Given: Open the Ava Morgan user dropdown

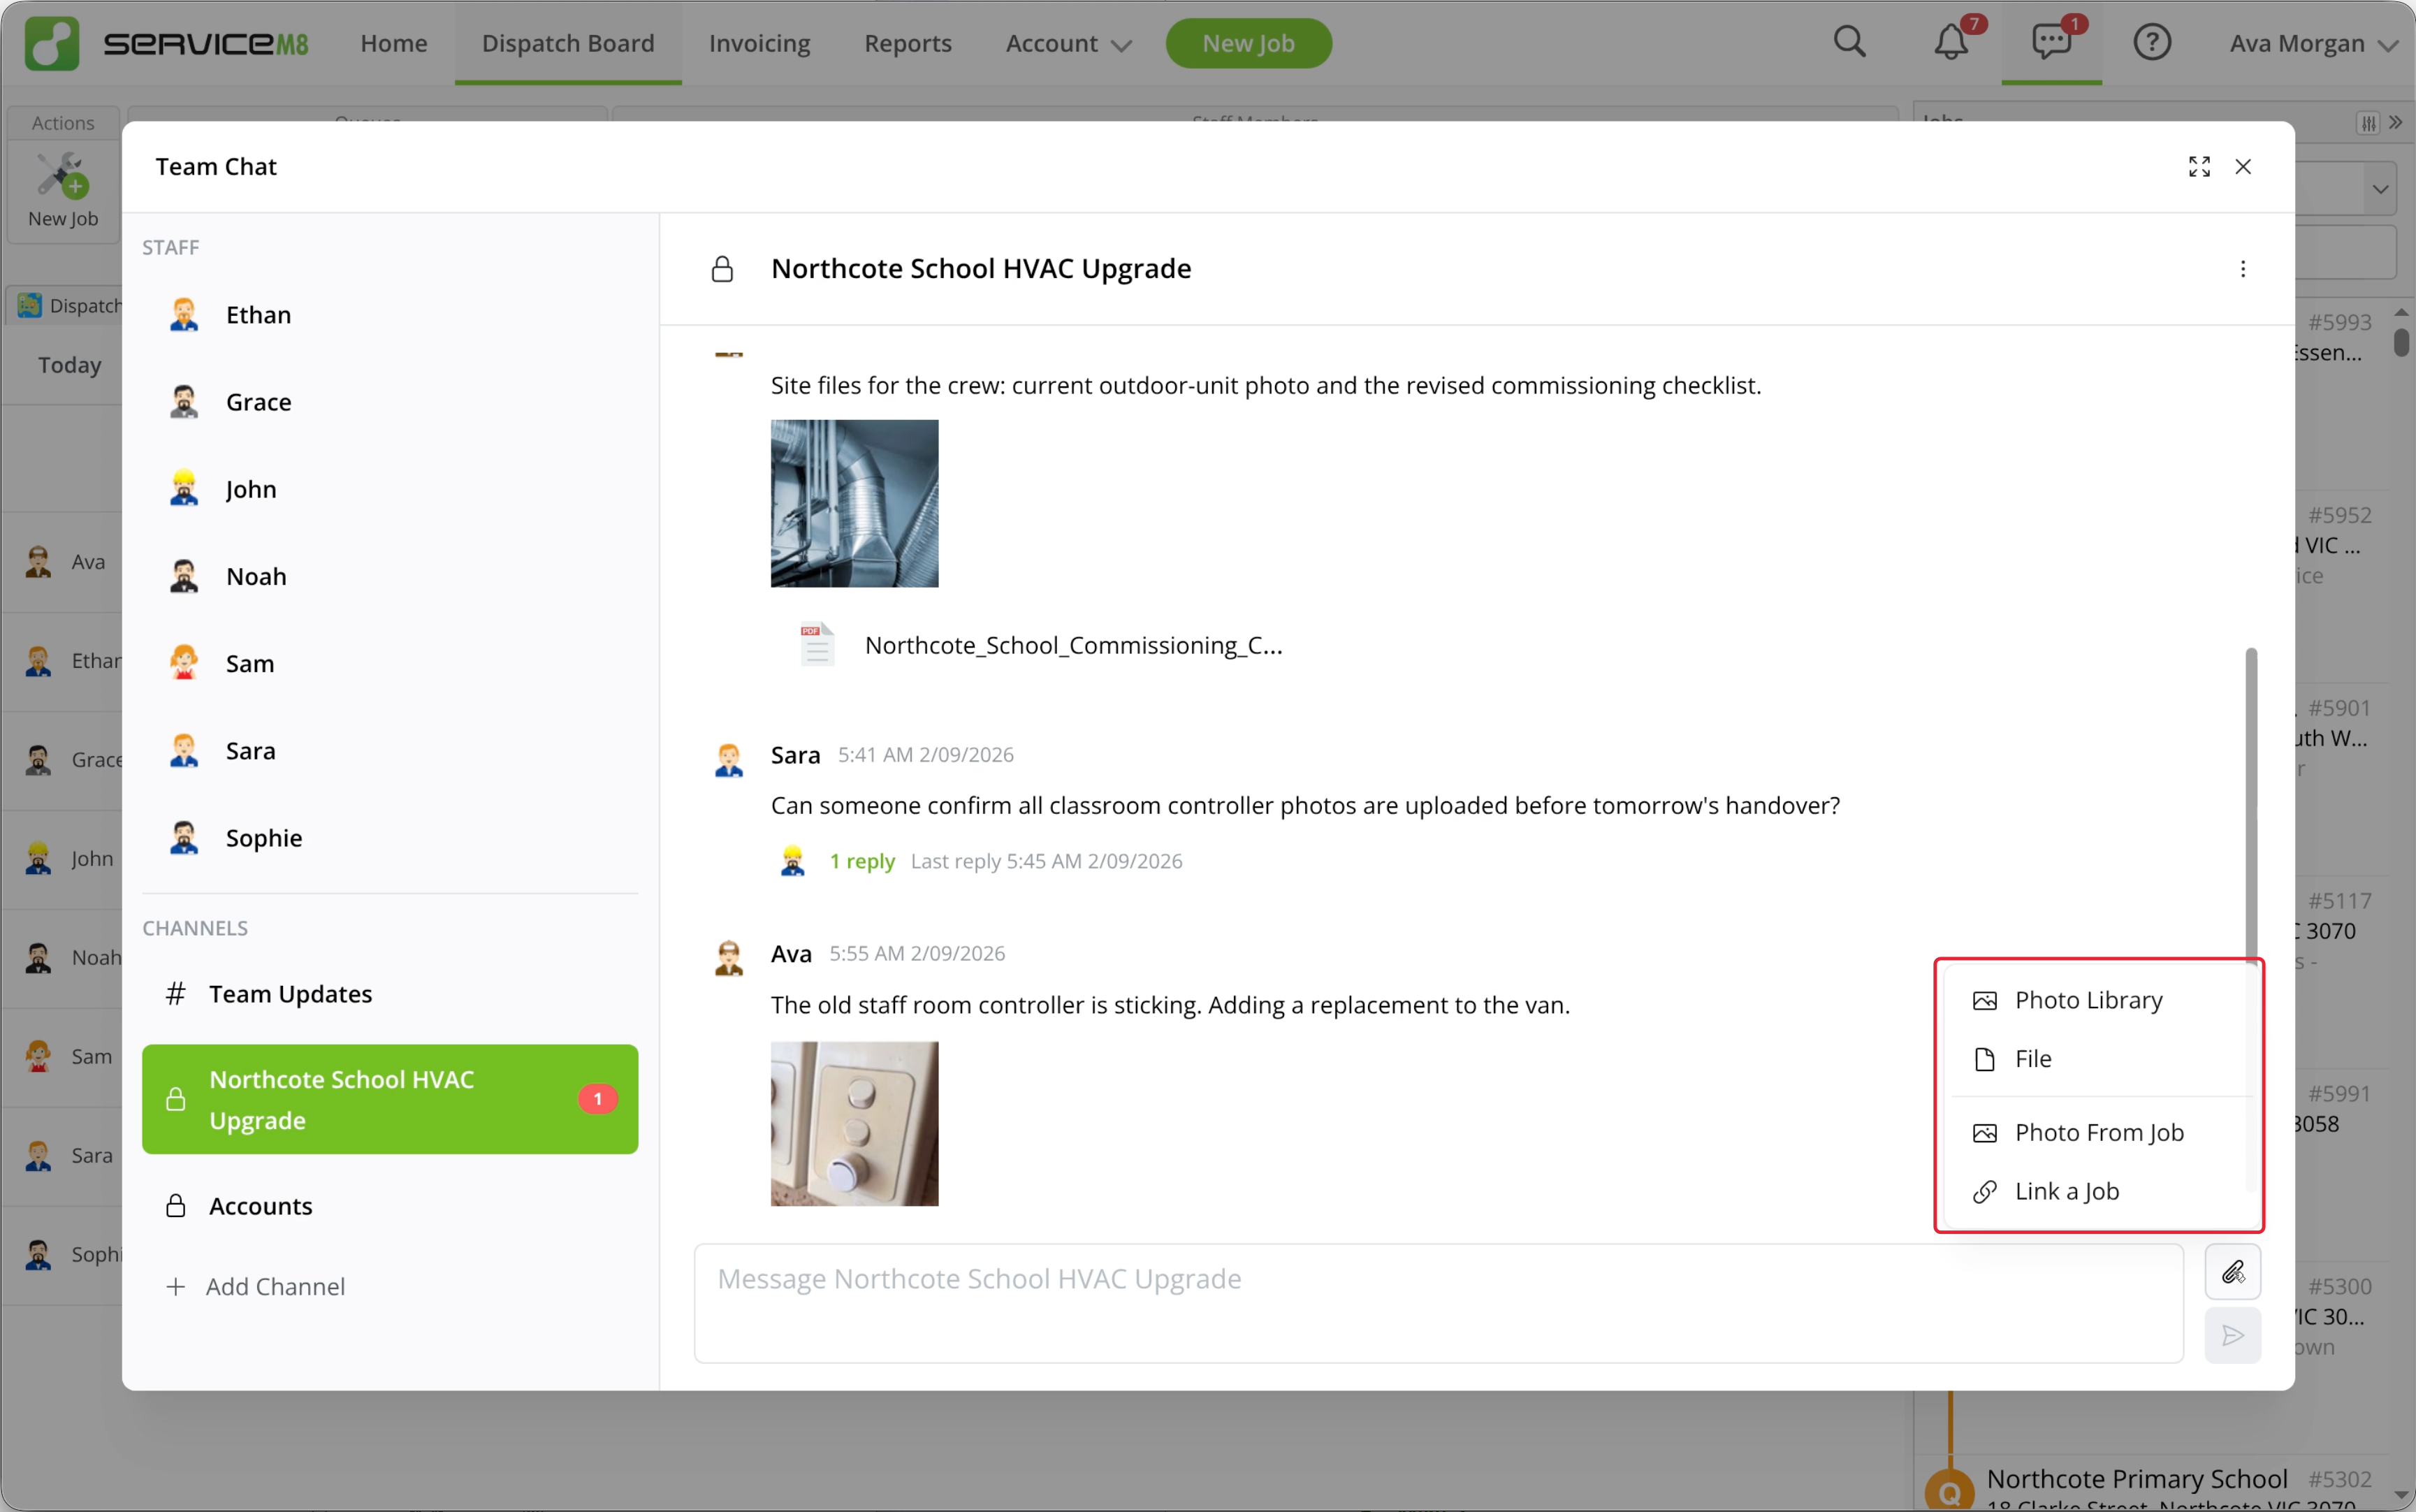Looking at the screenshot, I should (2313, 43).
